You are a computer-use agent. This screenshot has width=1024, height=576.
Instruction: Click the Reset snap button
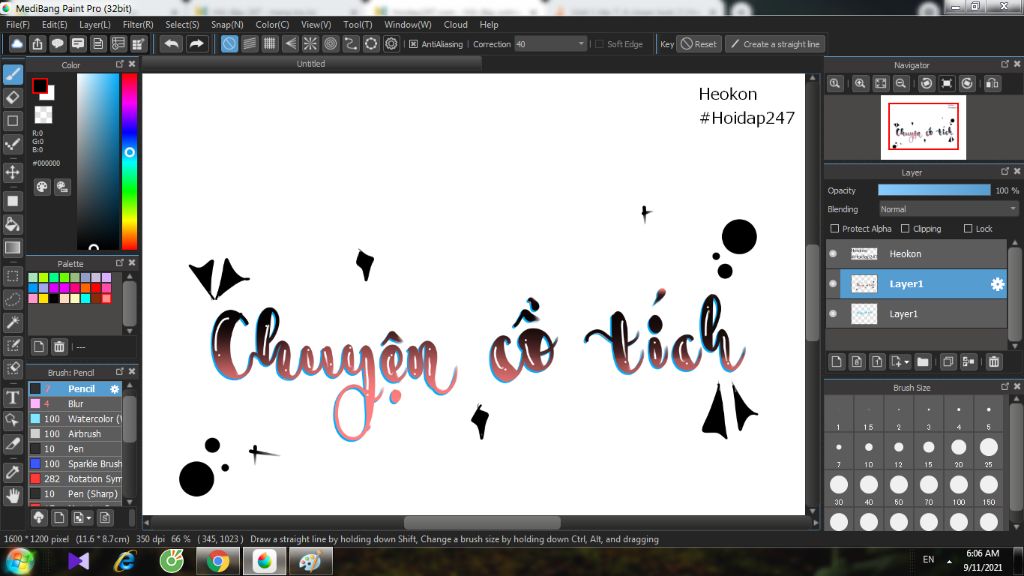tap(699, 44)
